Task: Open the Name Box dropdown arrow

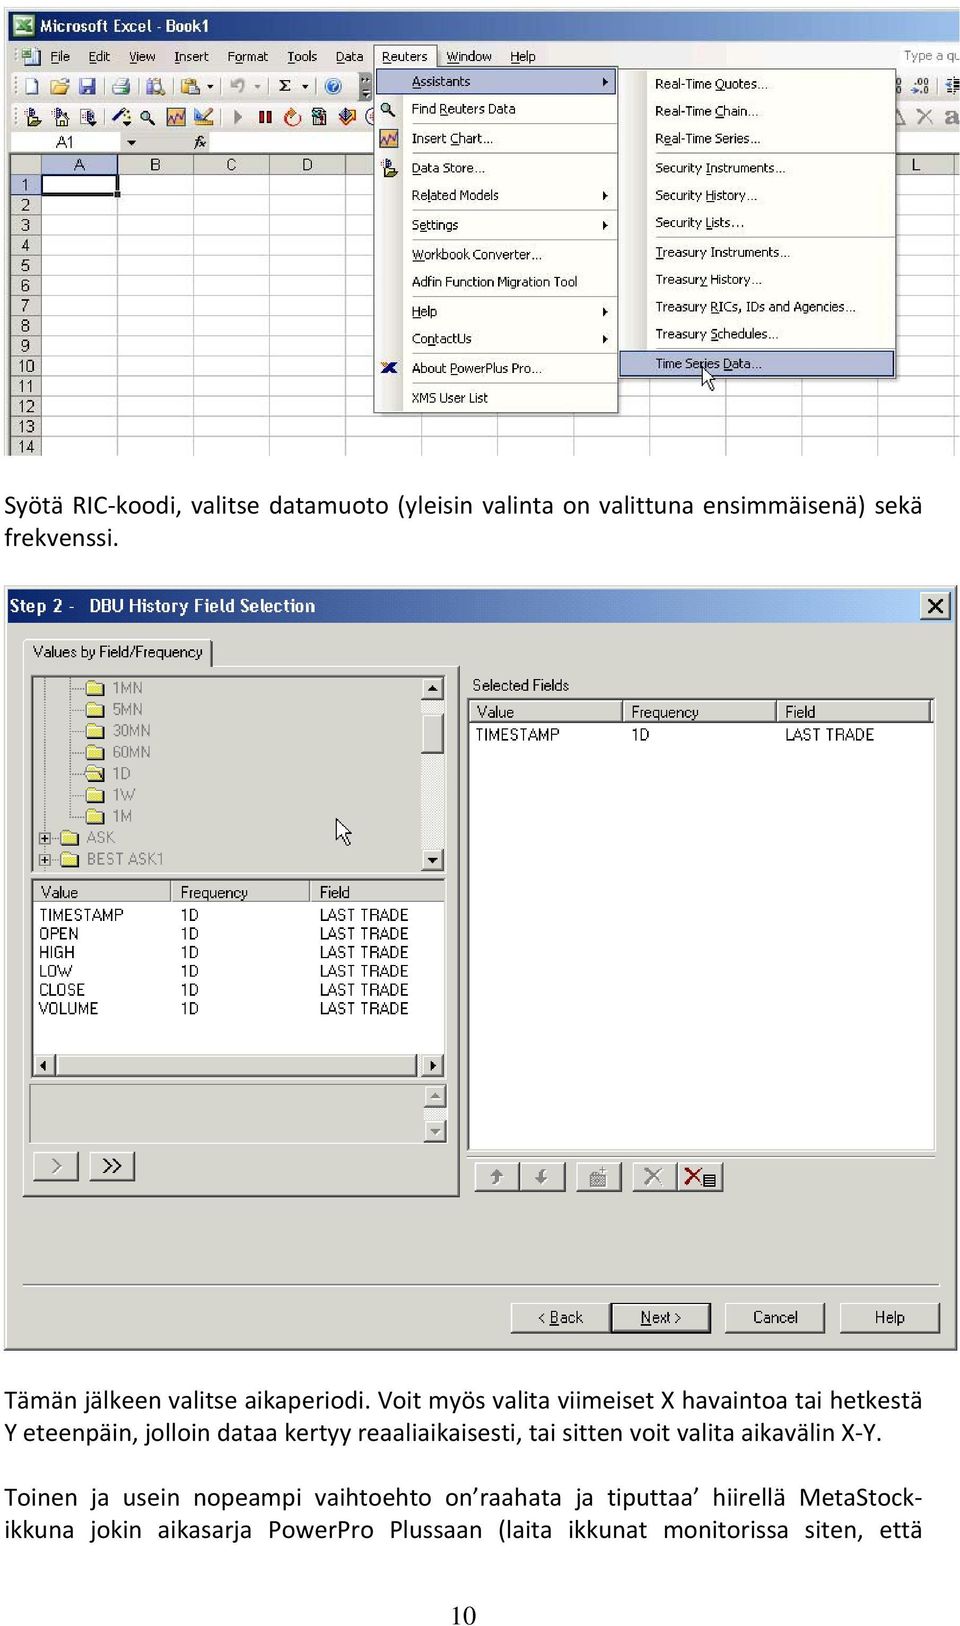Action: pos(131,142)
